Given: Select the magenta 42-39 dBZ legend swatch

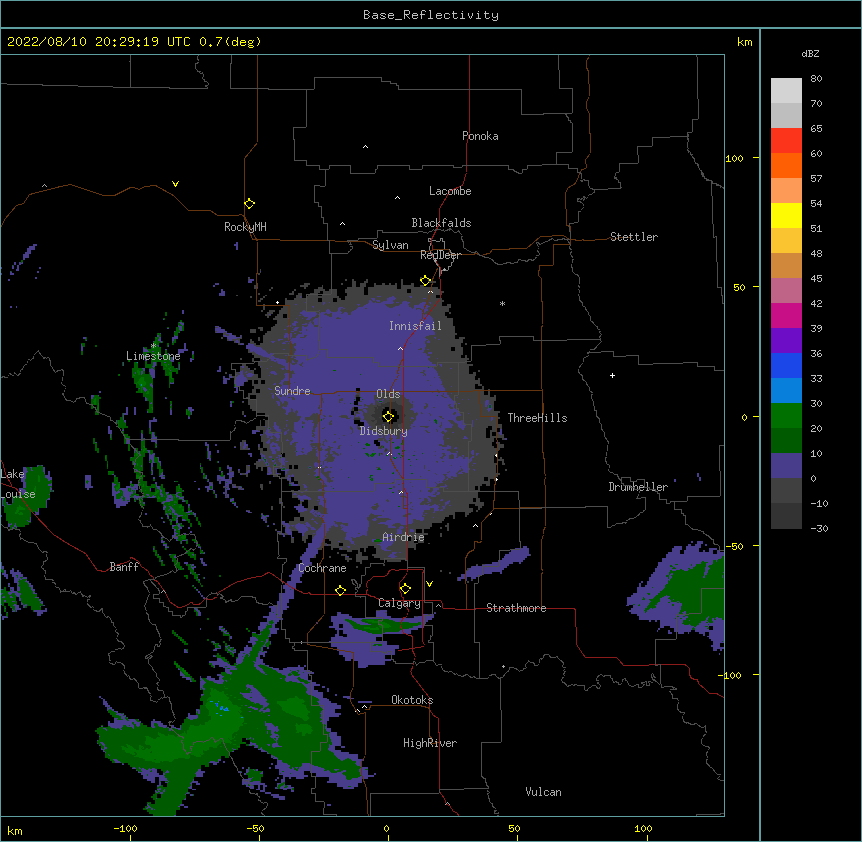Looking at the screenshot, I should (x=786, y=315).
